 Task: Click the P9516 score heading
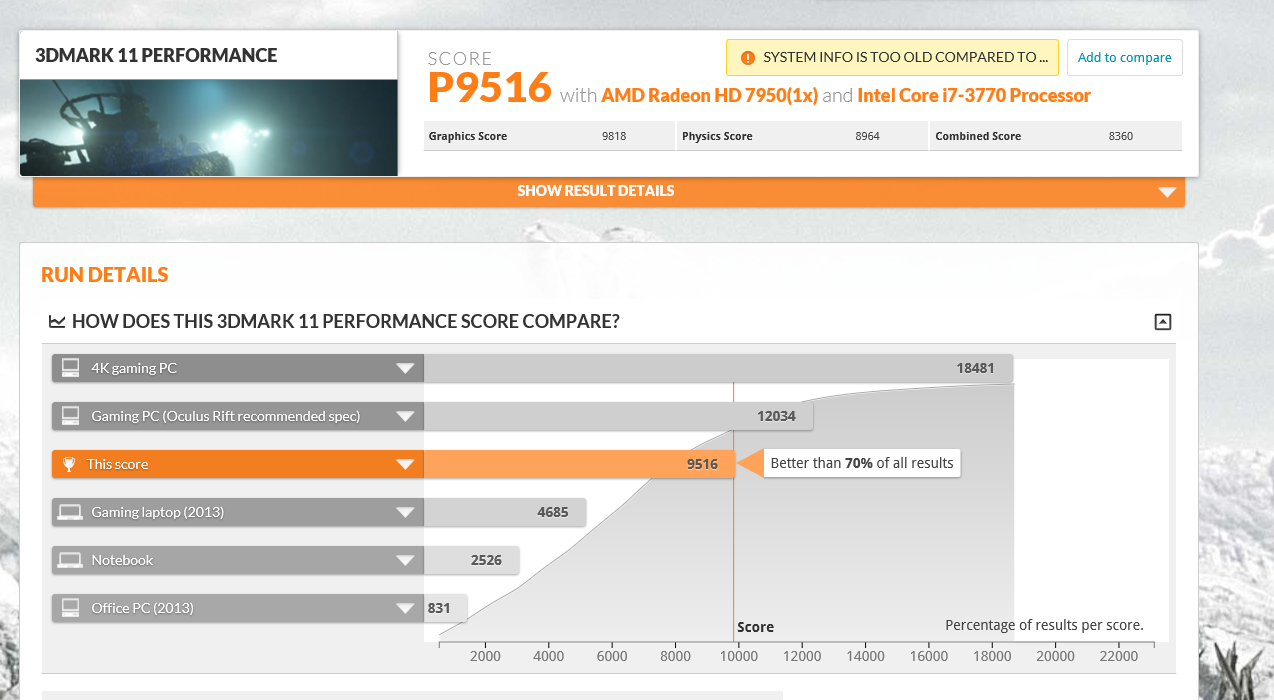[x=490, y=88]
